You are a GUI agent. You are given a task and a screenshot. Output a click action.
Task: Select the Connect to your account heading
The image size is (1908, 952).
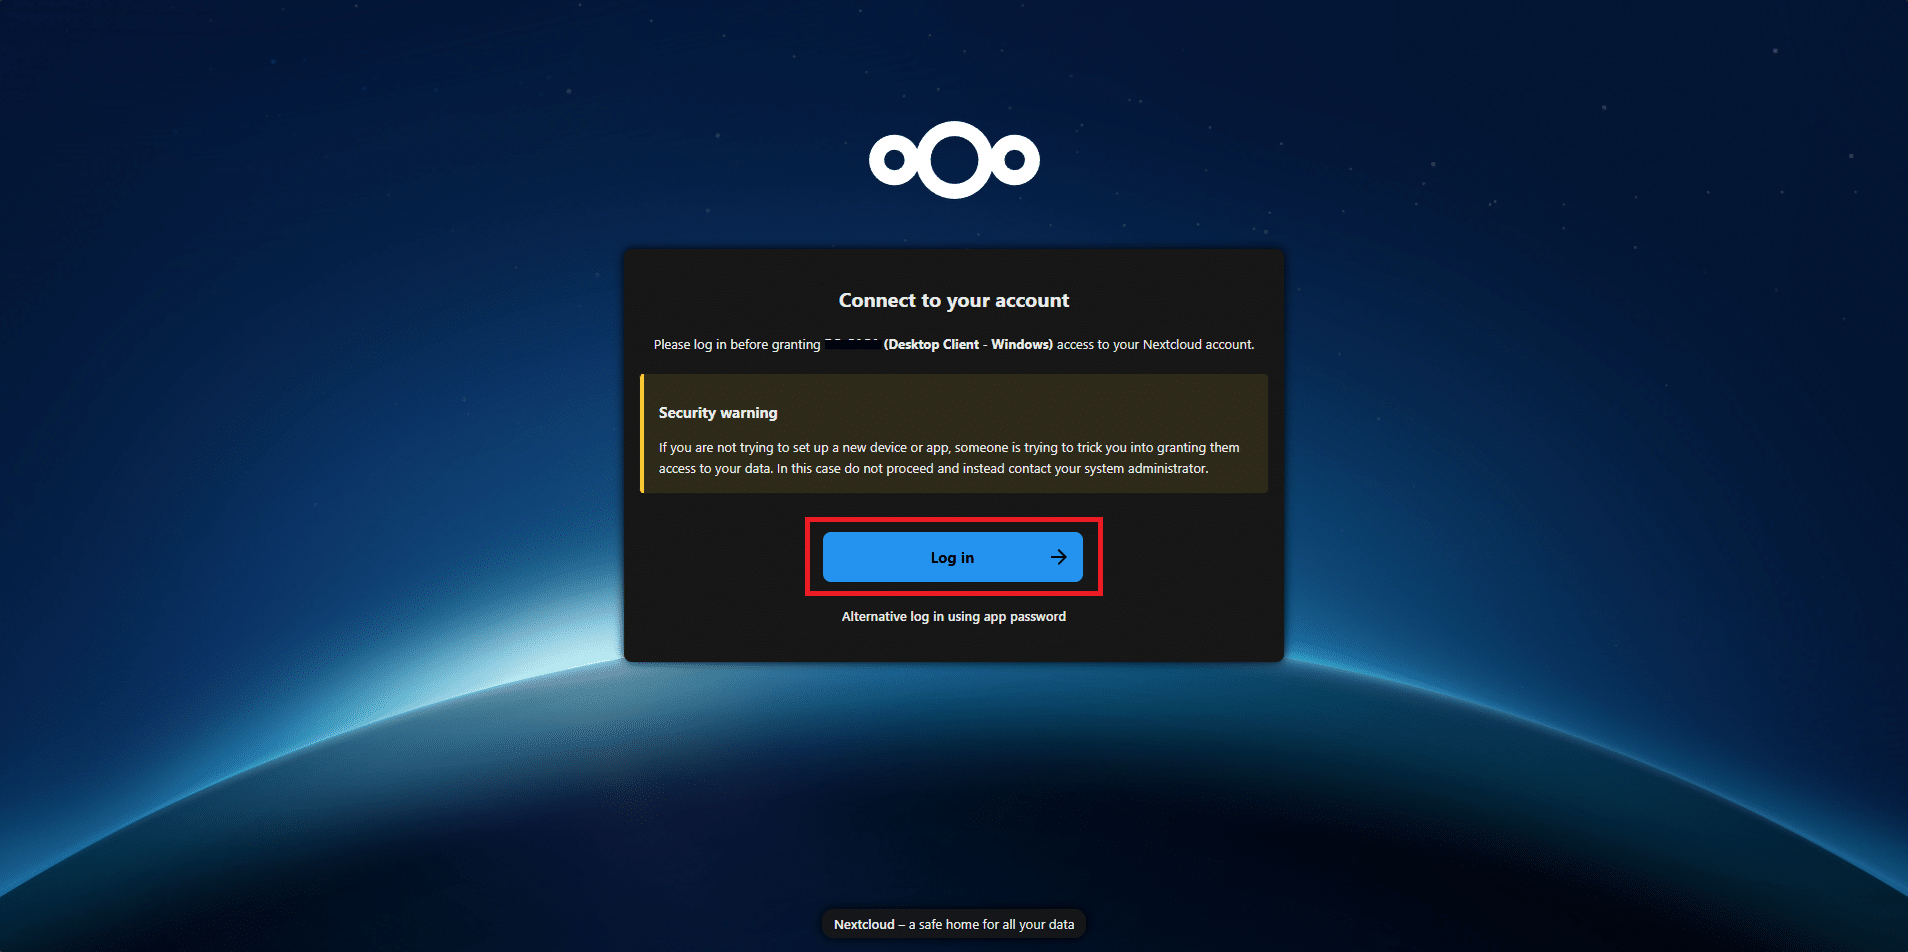click(954, 300)
